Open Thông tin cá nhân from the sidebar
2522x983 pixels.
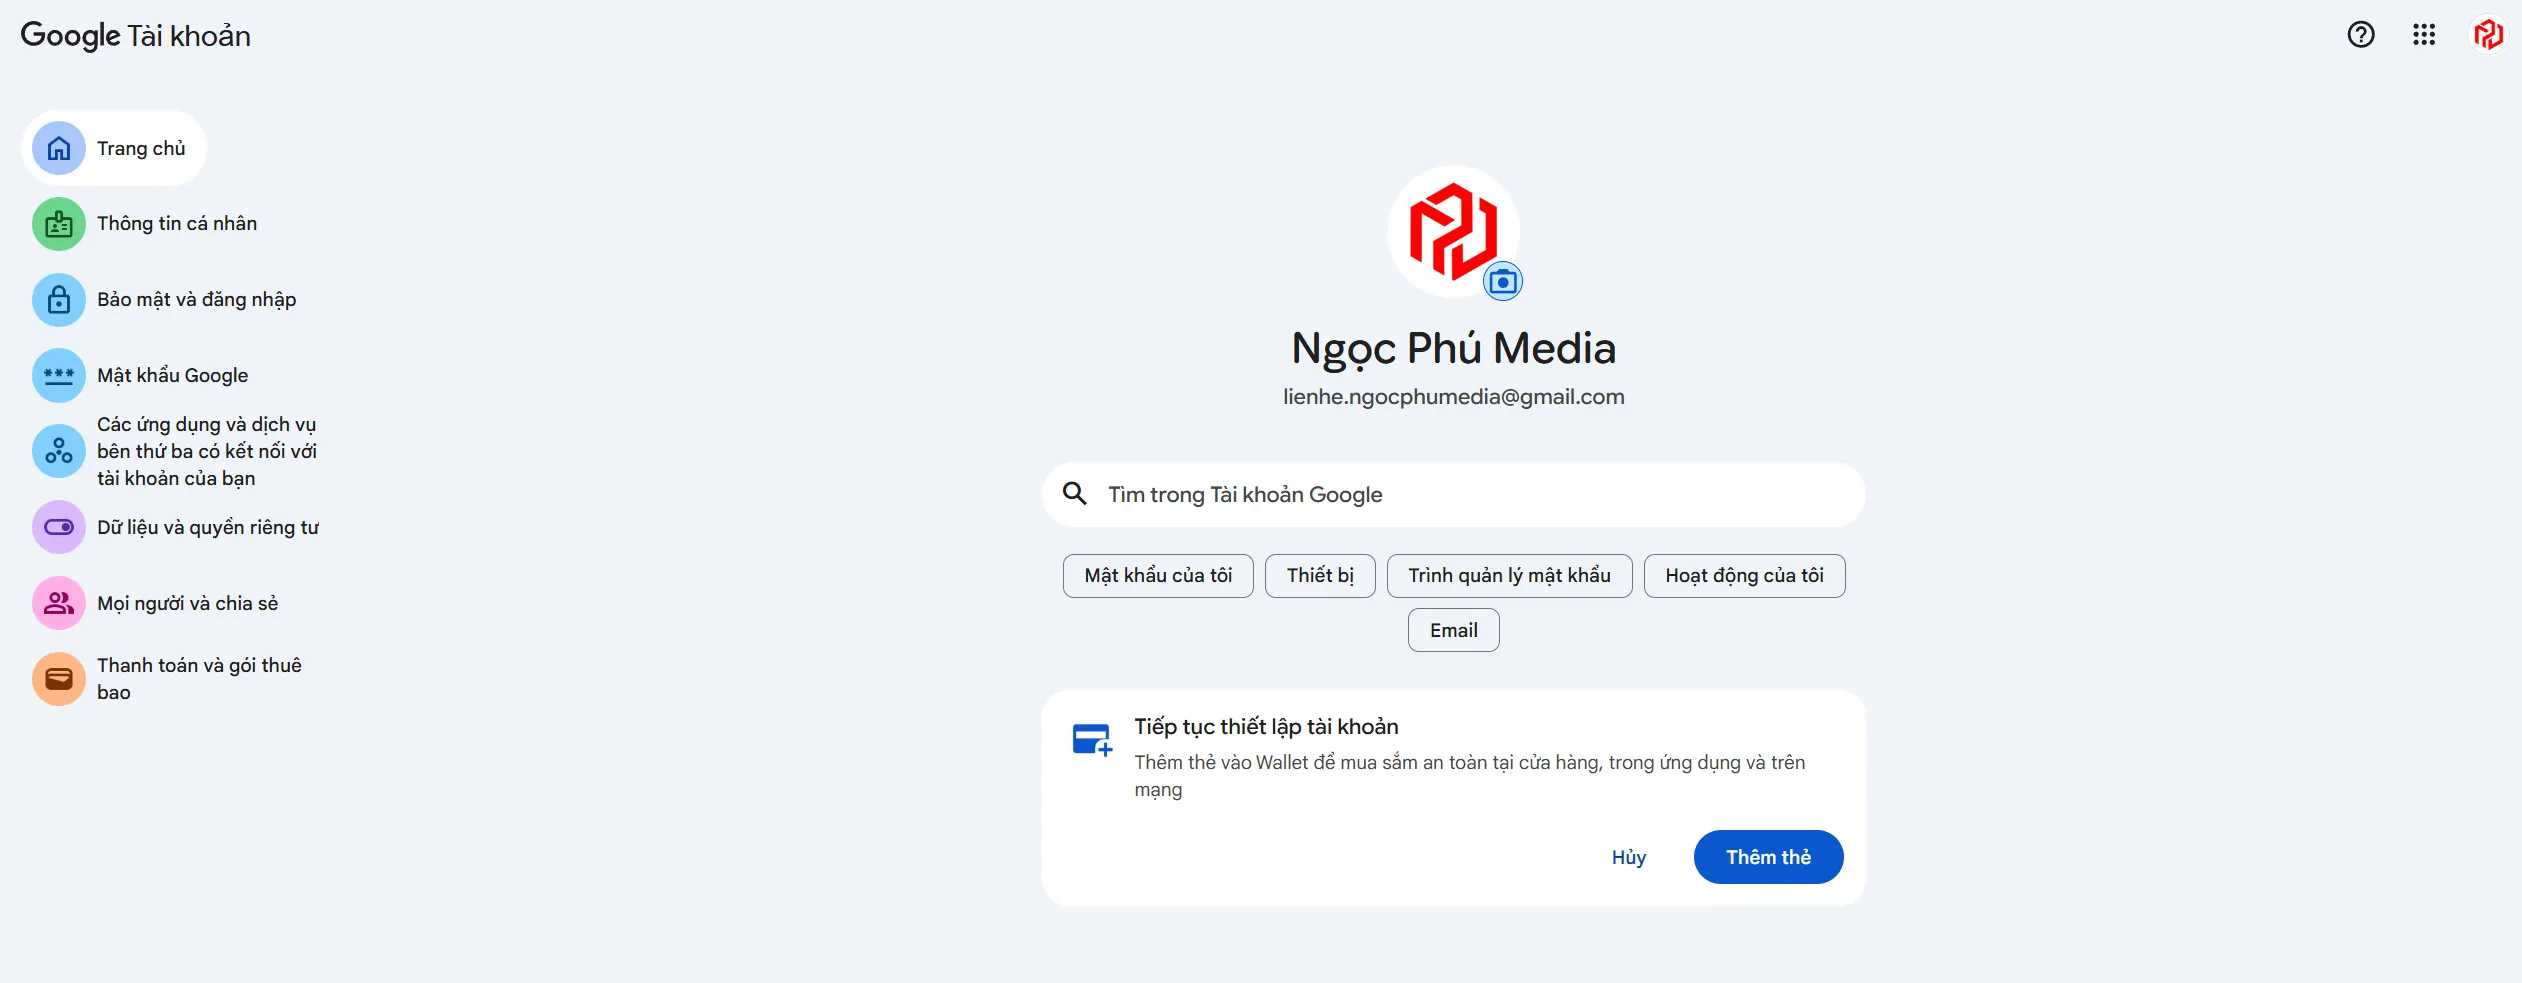pyautogui.click(x=176, y=223)
